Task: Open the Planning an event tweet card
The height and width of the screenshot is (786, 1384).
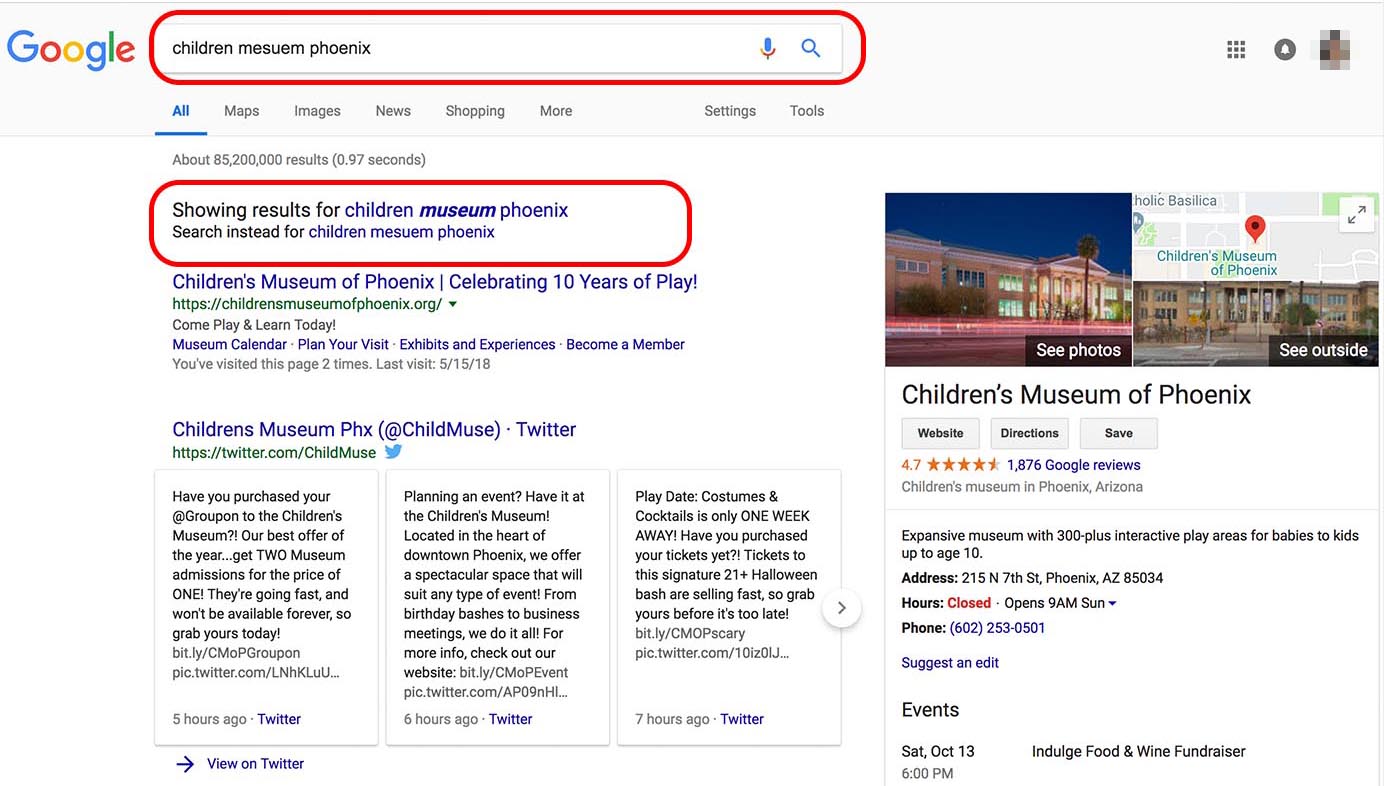Action: tap(498, 608)
